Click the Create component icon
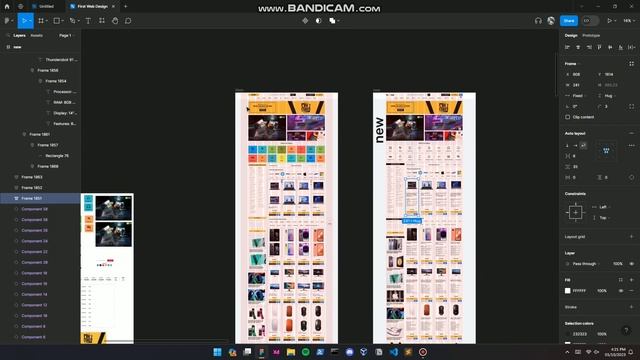The image size is (640, 360). tap(305, 20)
